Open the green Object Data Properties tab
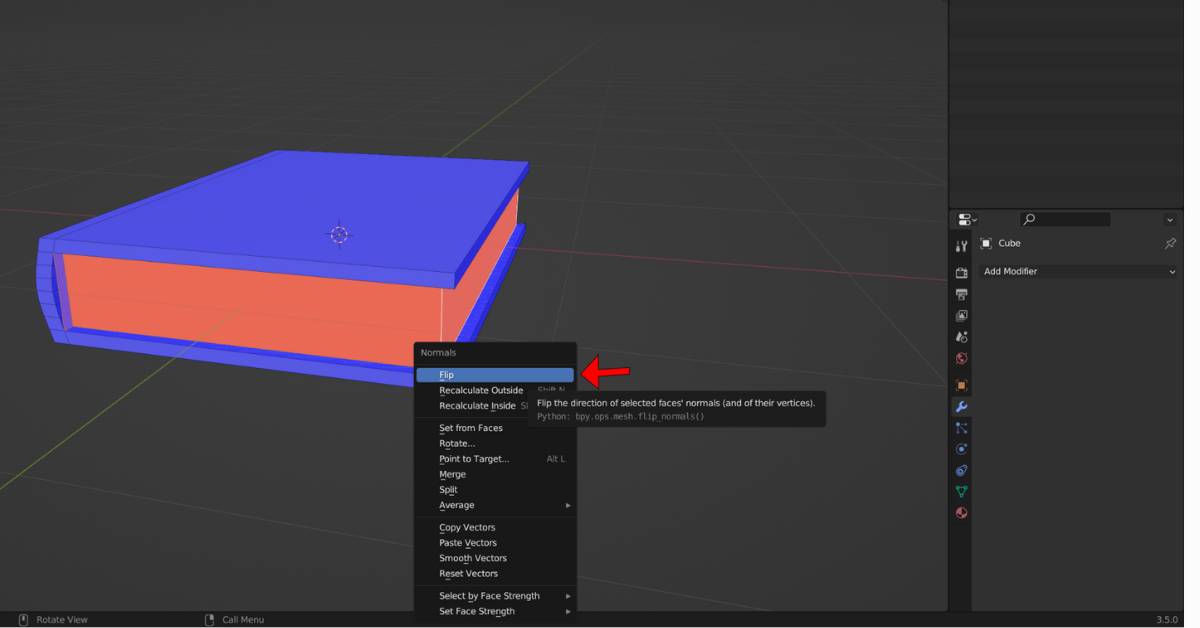 pos(960,491)
